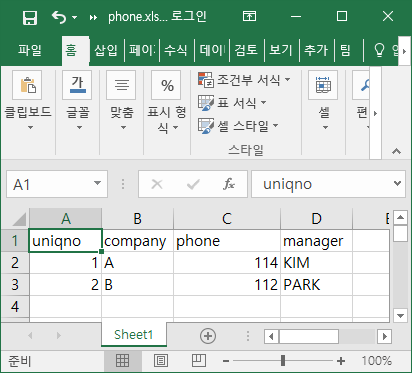The width and height of the screenshot is (412, 373).
Task: Click the cancel X formula button
Action: pos(157,184)
